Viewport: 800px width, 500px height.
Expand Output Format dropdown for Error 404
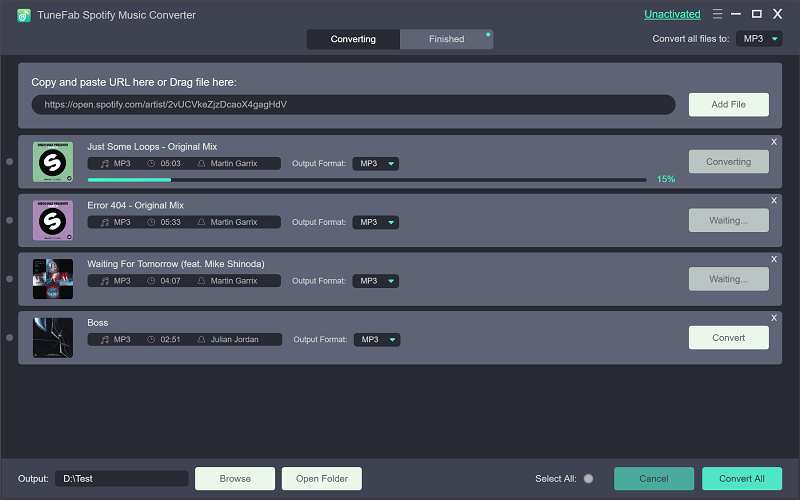[376, 222]
